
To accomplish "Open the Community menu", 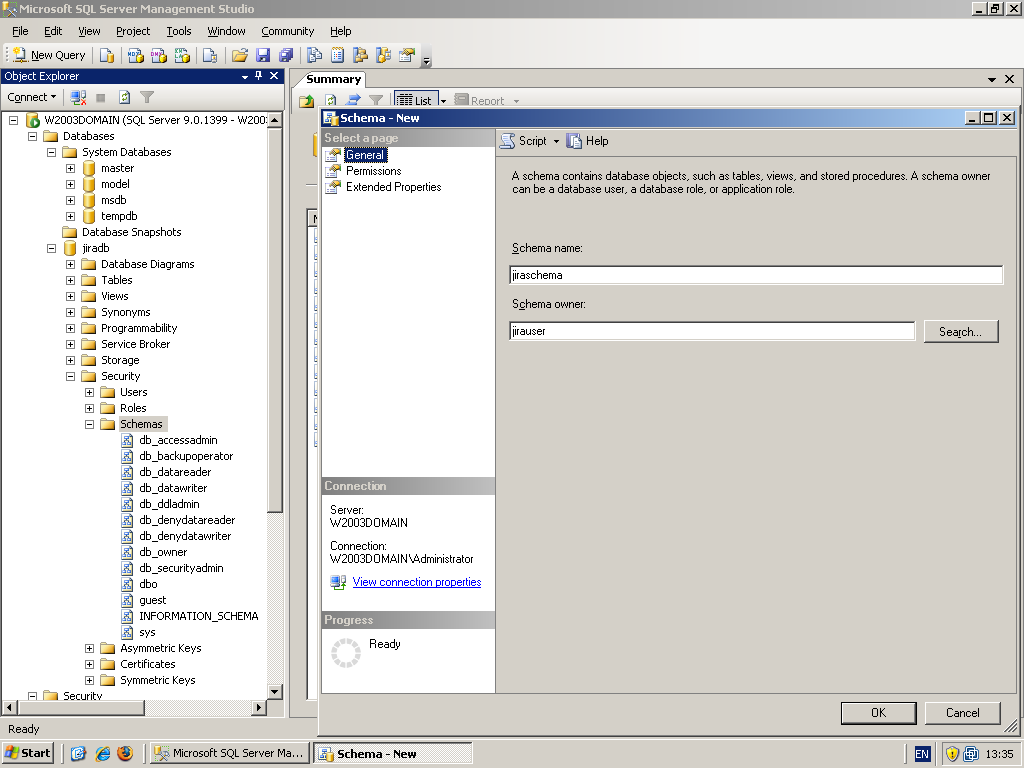I will point(287,31).
